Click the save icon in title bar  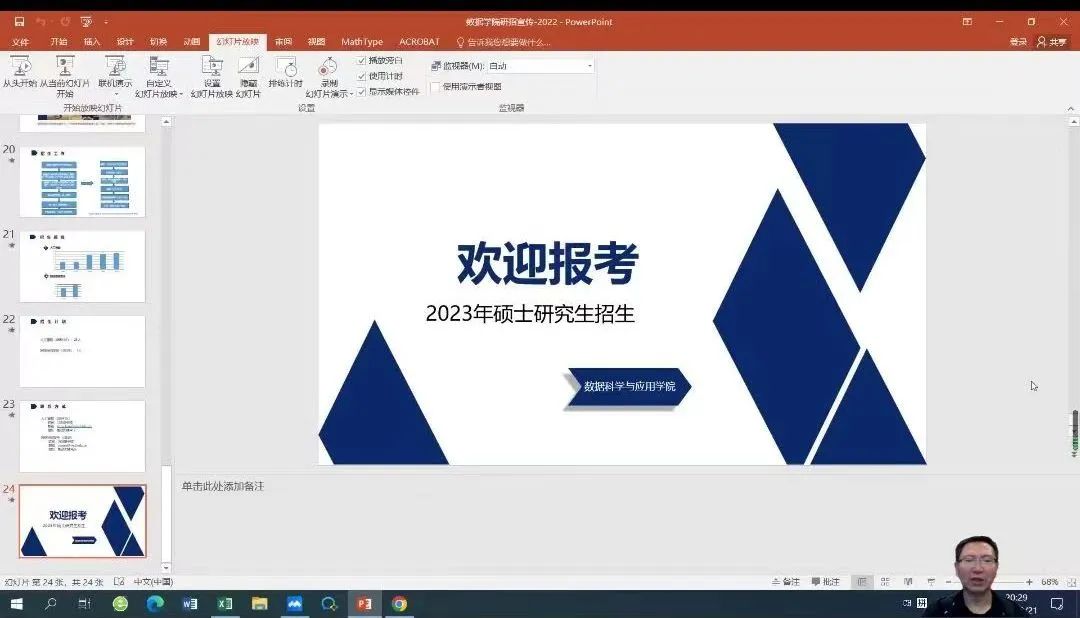19,22
